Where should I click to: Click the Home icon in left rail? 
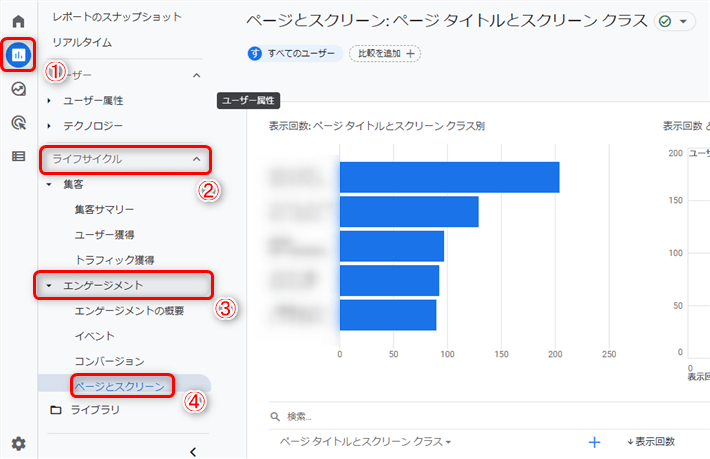(18, 20)
